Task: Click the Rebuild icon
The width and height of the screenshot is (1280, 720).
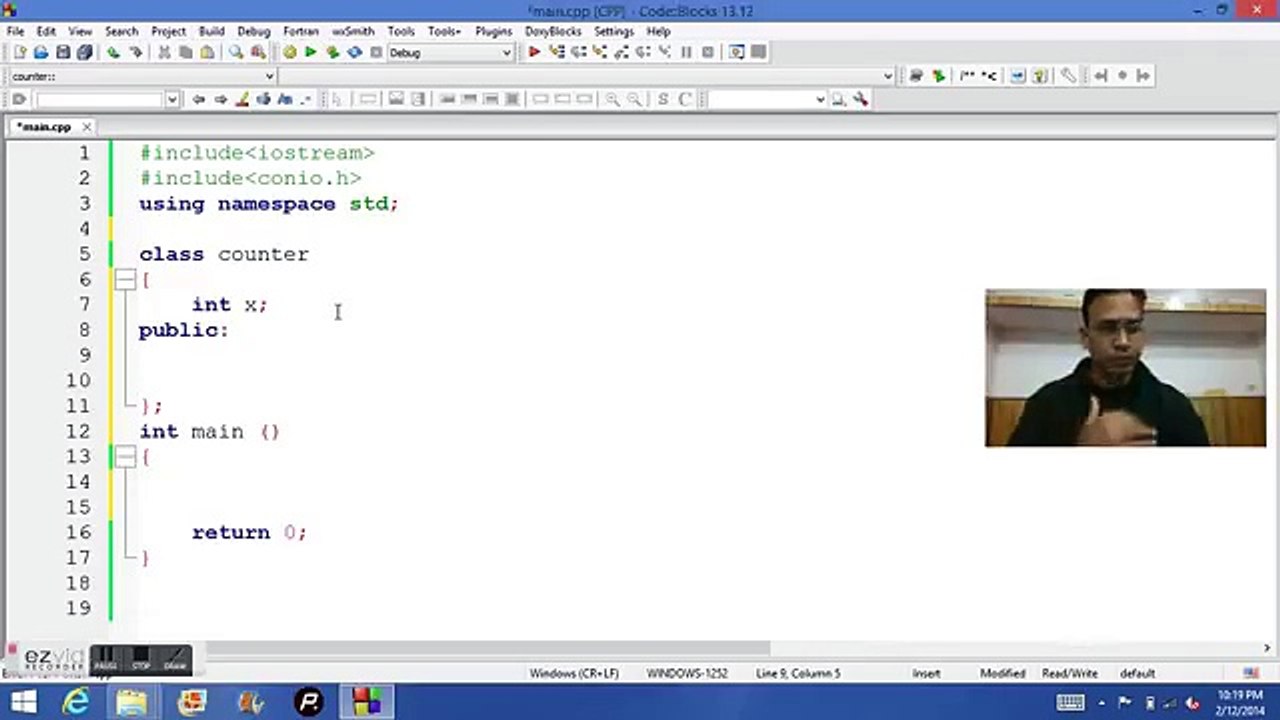Action: 355,52
